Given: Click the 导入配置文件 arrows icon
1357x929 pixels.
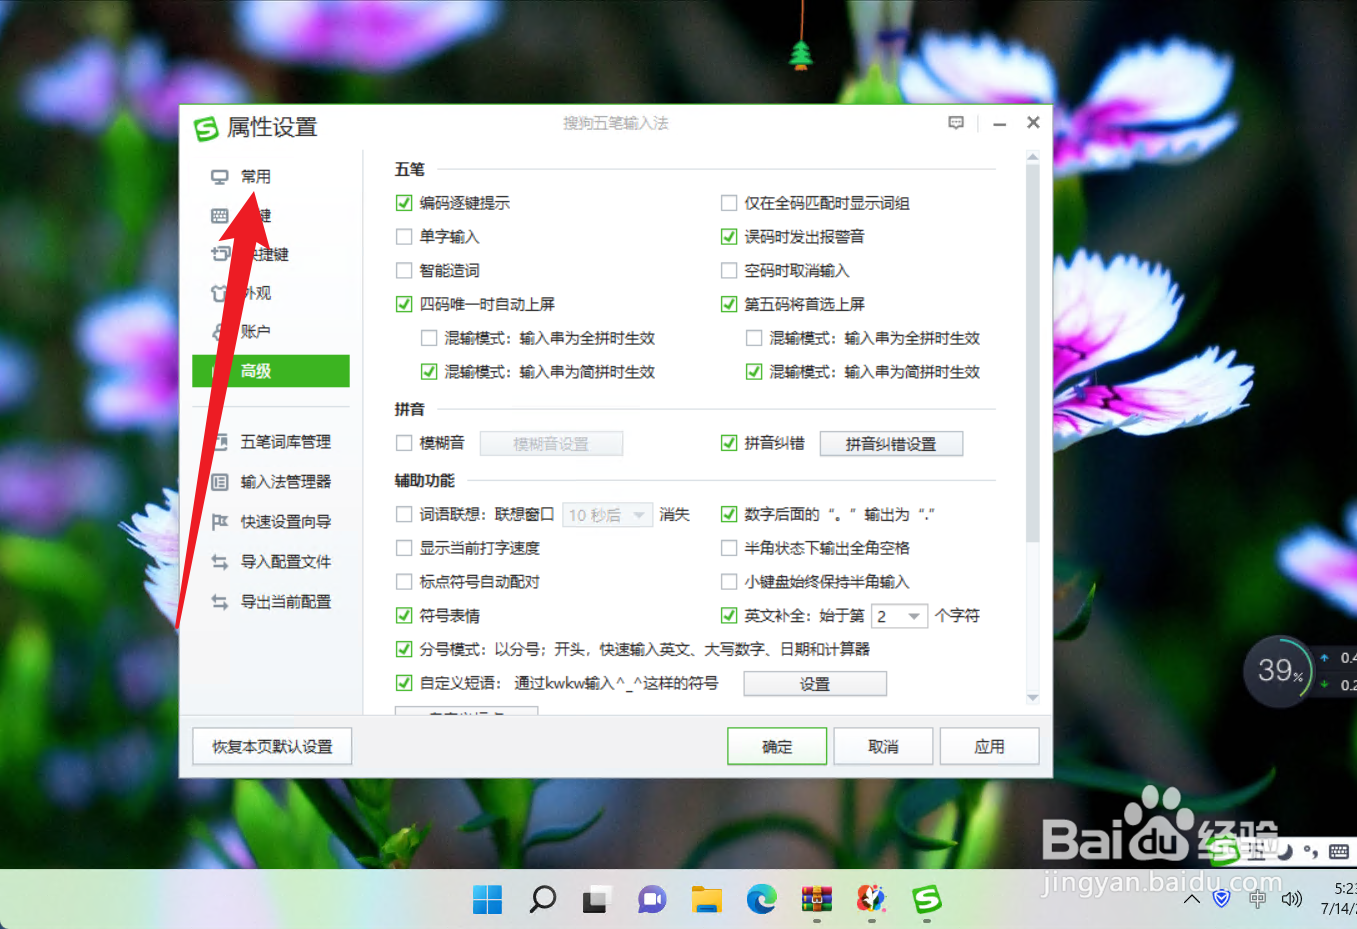Looking at the screenshot, I should (220, 561).
